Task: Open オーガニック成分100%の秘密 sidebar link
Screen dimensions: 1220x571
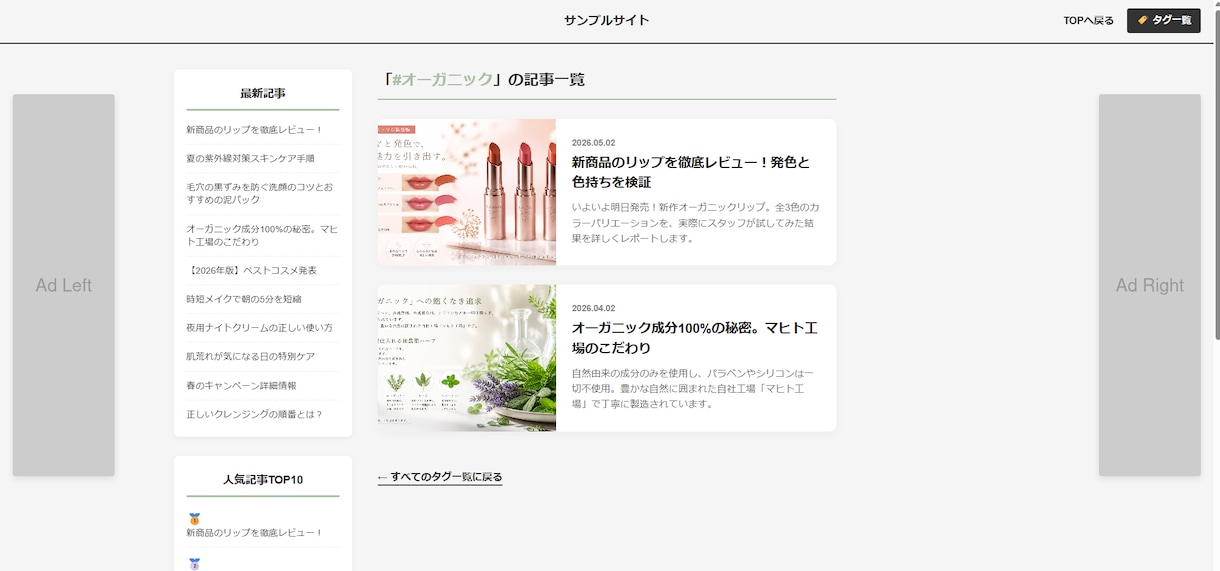Action: point(262,235)
